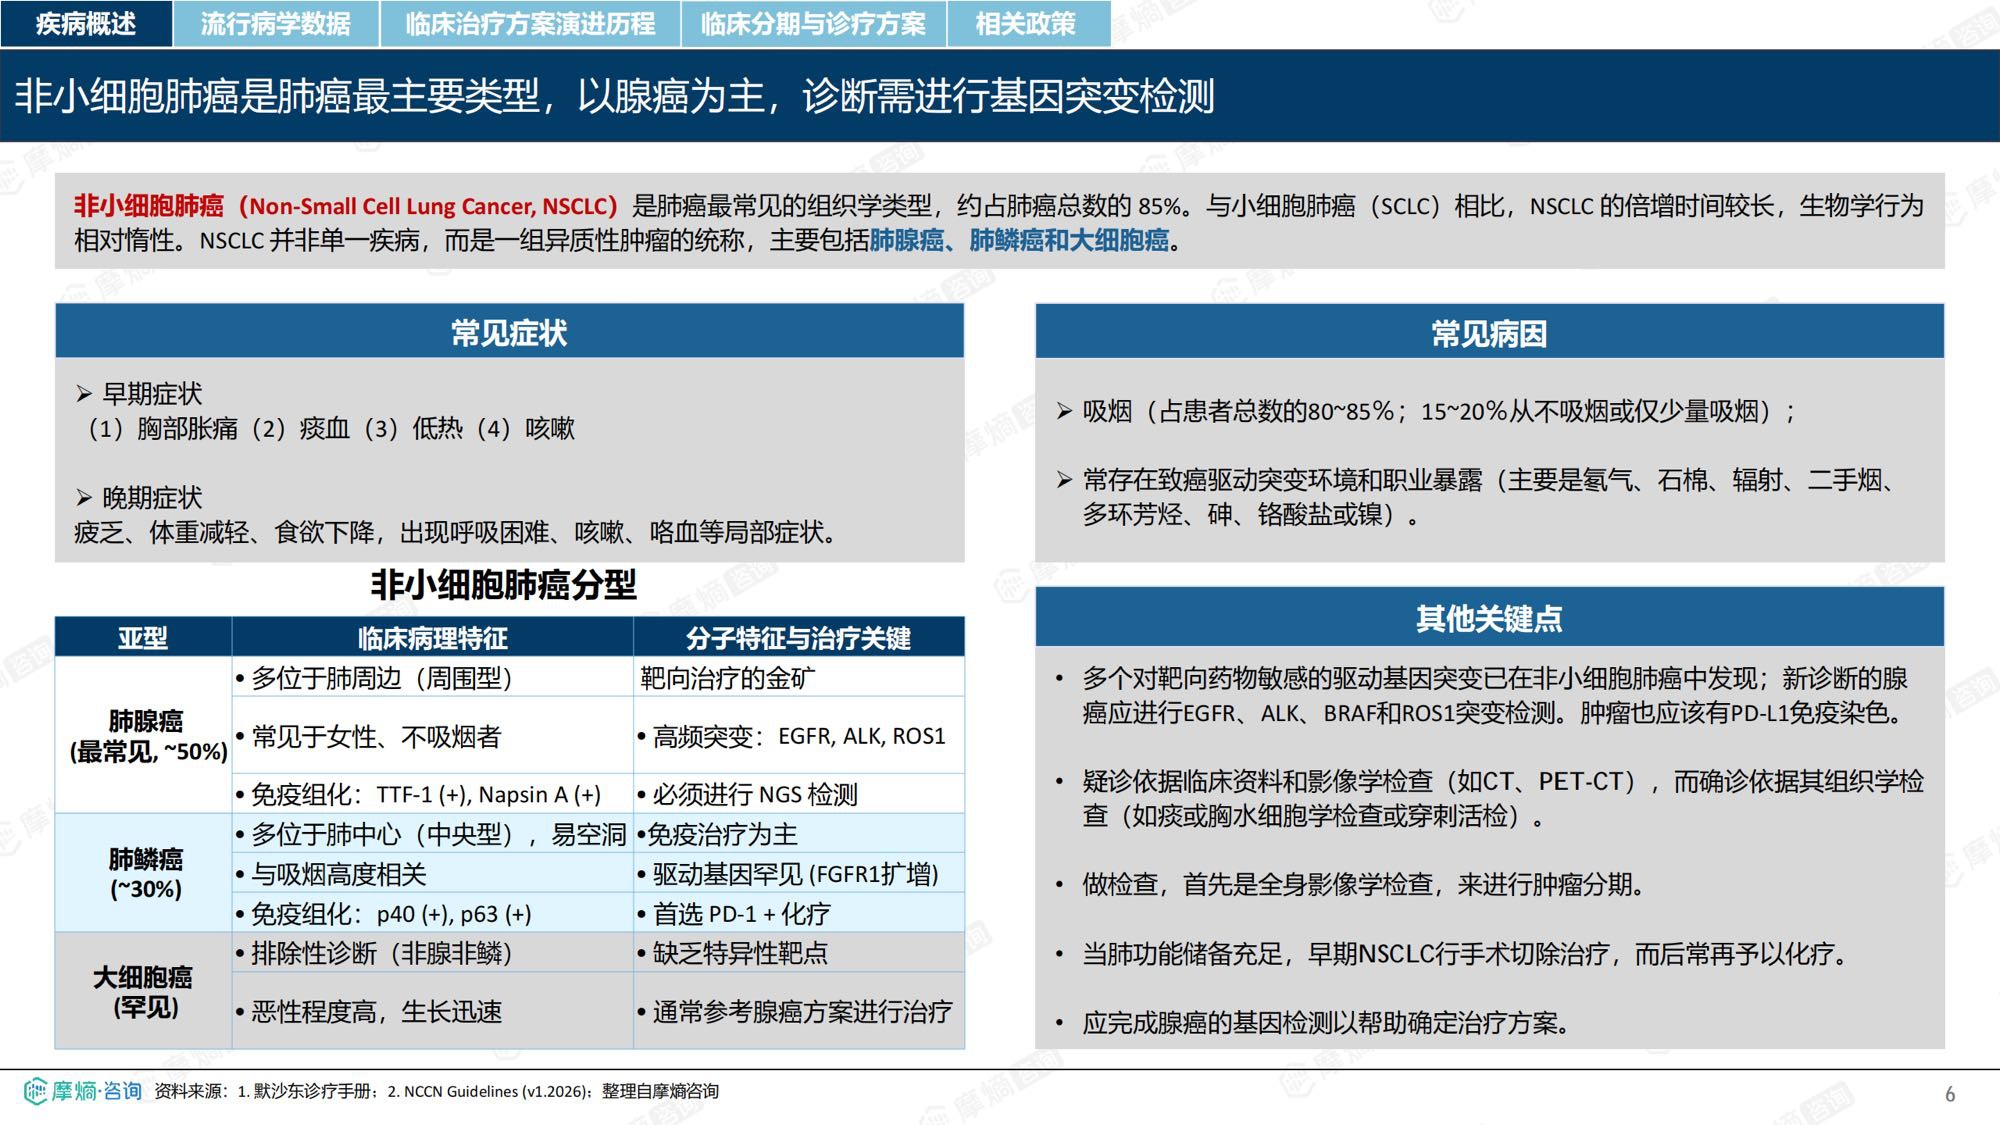Select the red NSCLC heading text
The width and height of the screenshot is (2000, 1125).
[x=346, y=206]
